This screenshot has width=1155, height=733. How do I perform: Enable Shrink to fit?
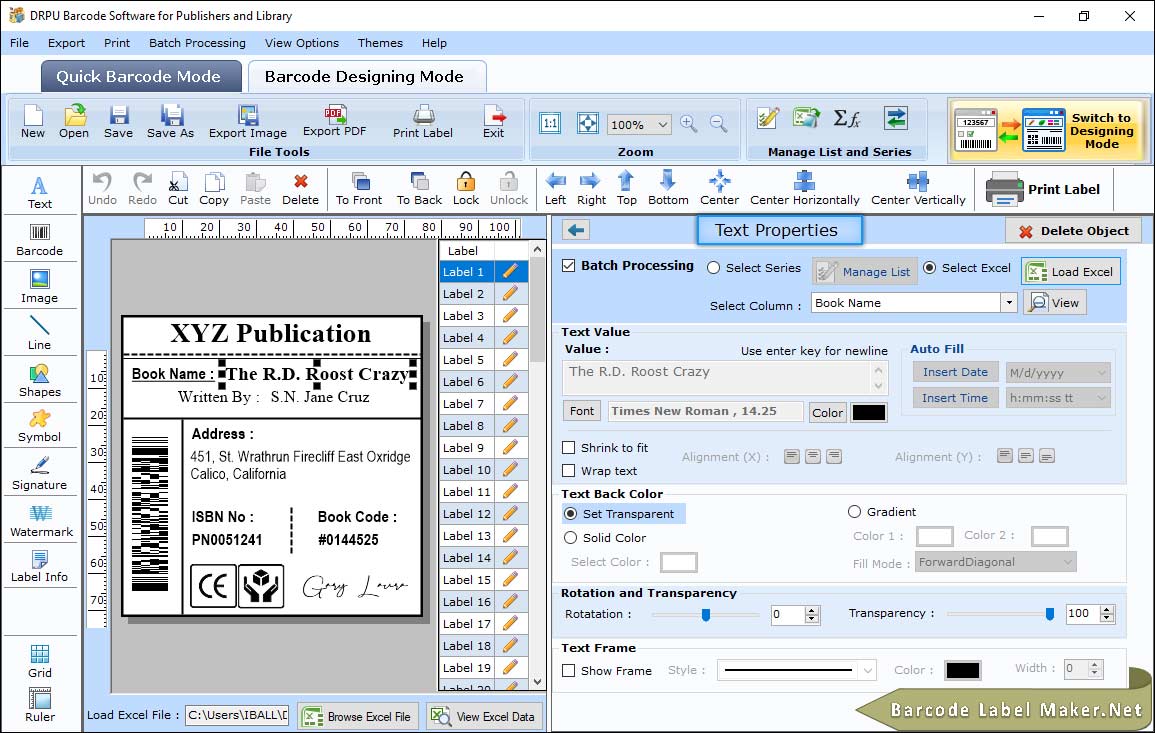tap(569, 448)
